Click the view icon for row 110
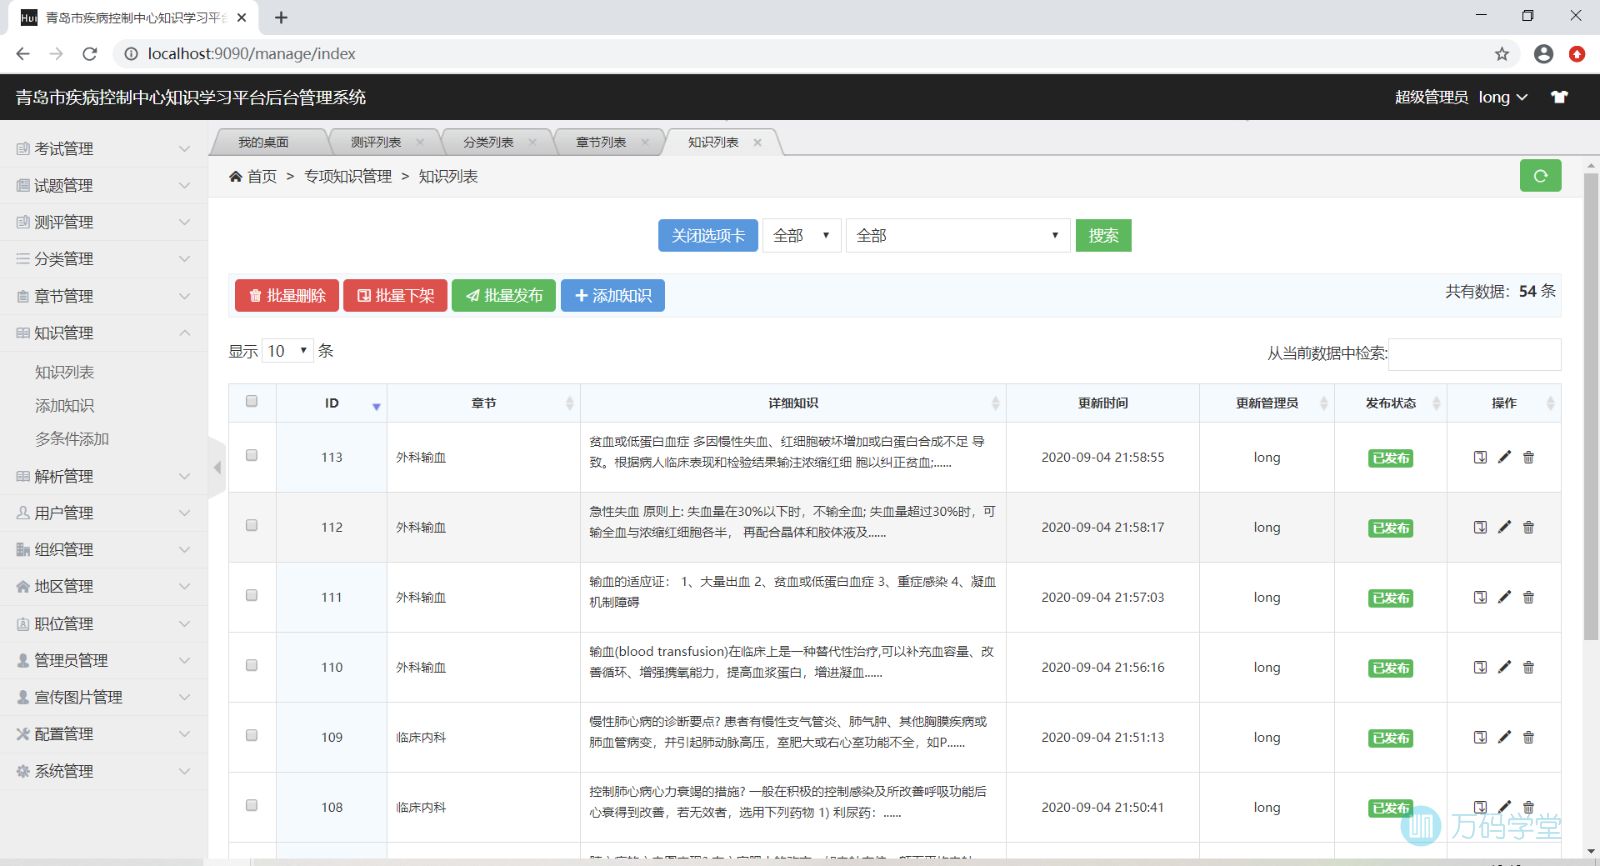Screen dimensions: 1600x866 1480,667
